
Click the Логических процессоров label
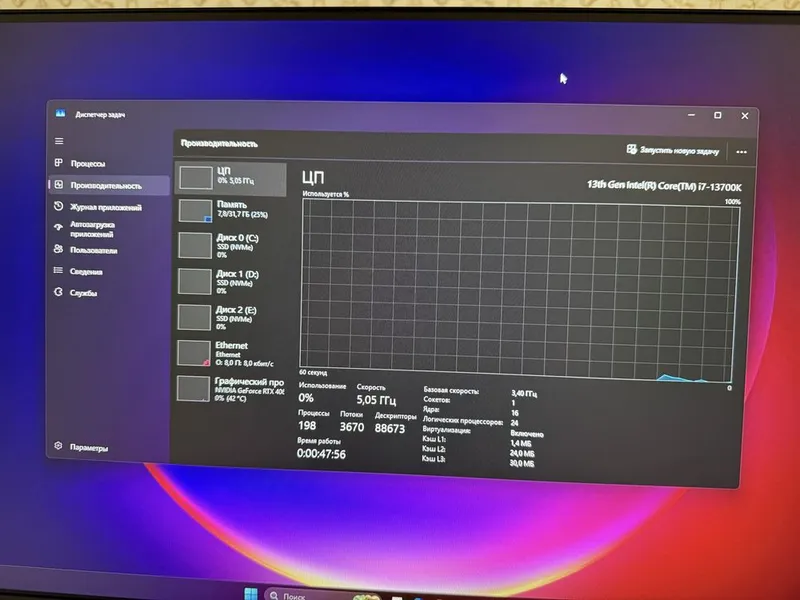[463, 420]
